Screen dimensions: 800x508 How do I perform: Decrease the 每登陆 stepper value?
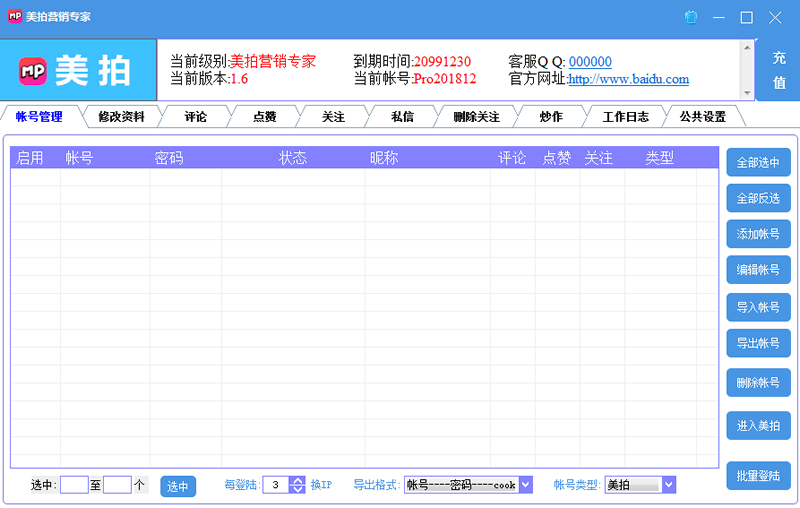click(x=297, y=489)
